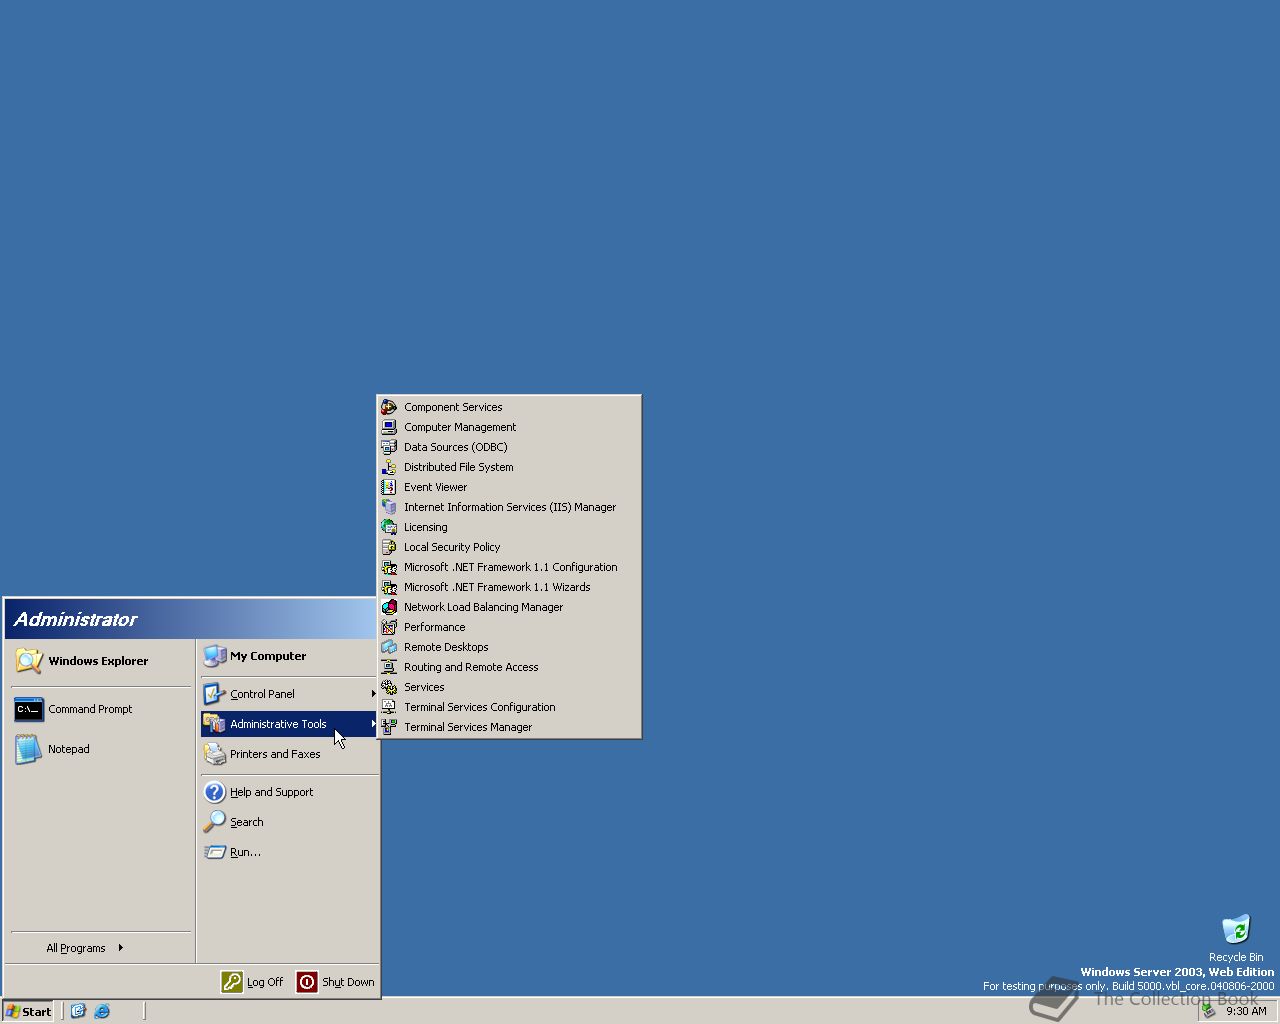
Task: Click the Terminal Services Configuration icon
Action: coord(389,707)
